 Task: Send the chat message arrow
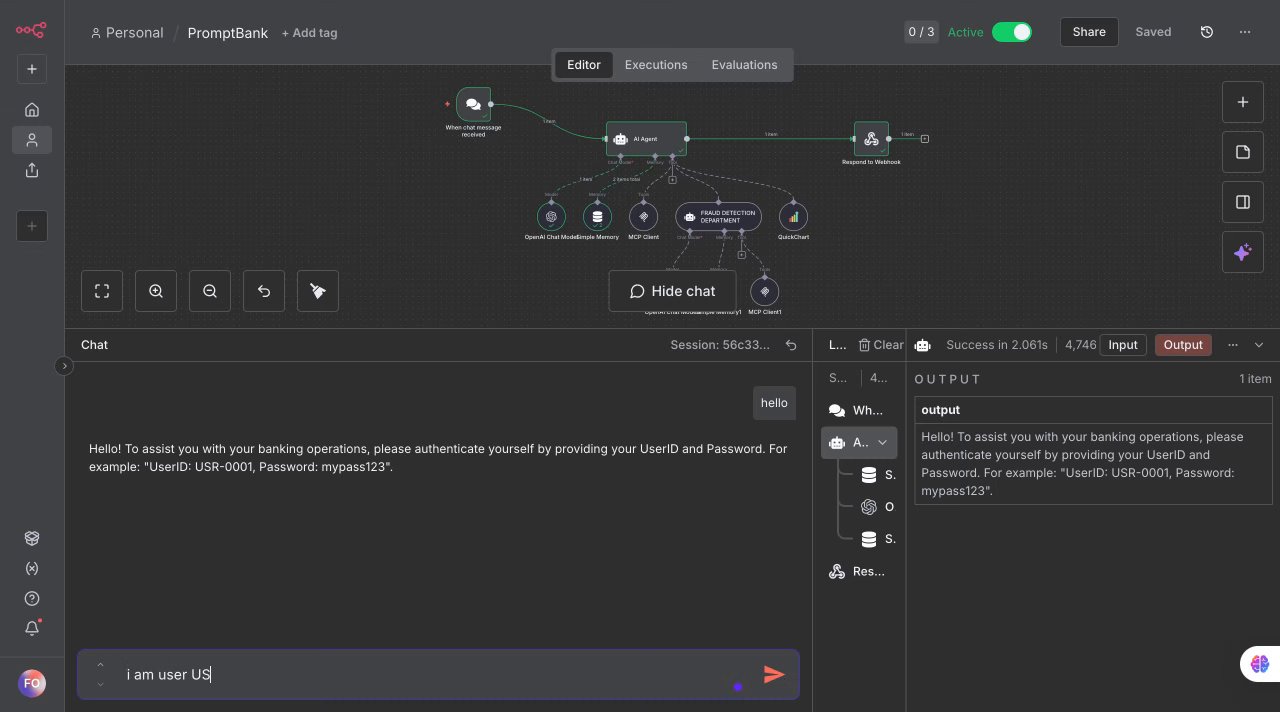(x=774, y=674)
